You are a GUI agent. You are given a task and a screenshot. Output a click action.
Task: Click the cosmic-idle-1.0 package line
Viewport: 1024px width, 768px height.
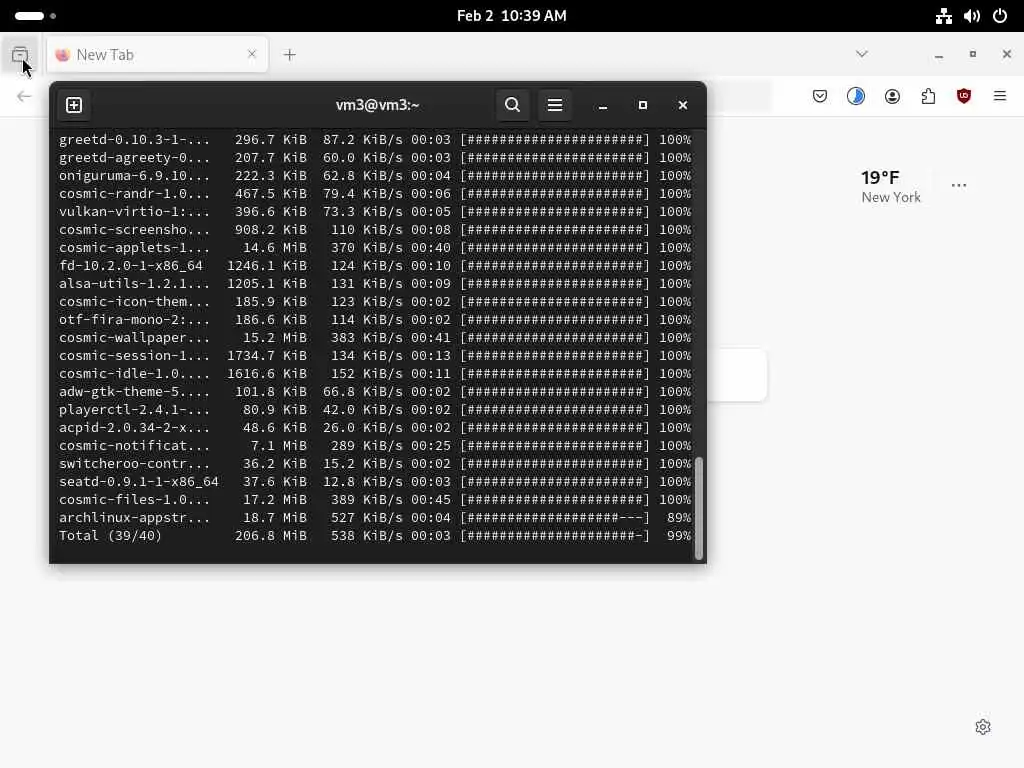click(375, 374)
